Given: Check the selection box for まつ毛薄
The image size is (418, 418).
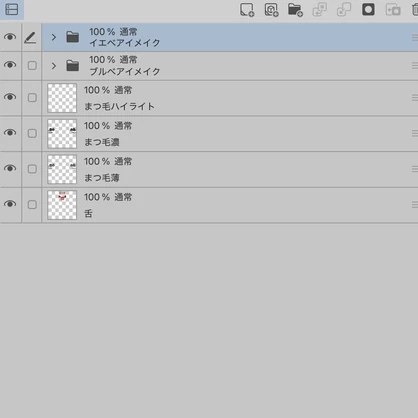Looking at the screenshot, I should point(32,169).
